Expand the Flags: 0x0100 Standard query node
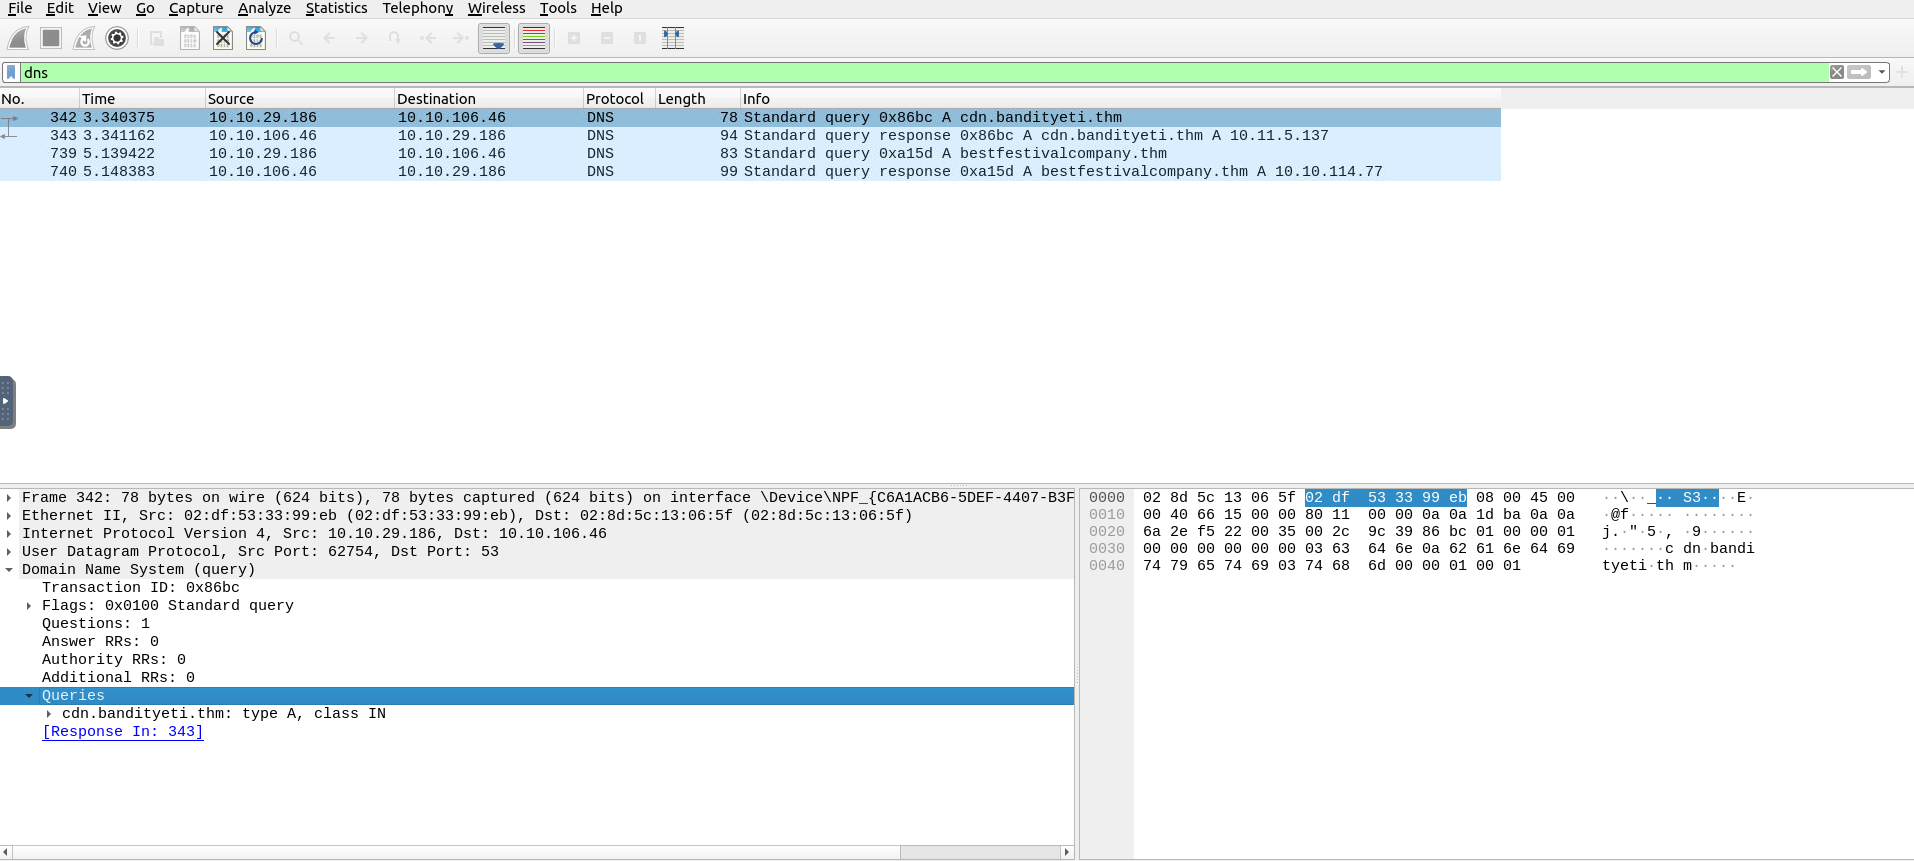Image resolution: width=1914 pixels, height=861 pixels. pos(29,606)
